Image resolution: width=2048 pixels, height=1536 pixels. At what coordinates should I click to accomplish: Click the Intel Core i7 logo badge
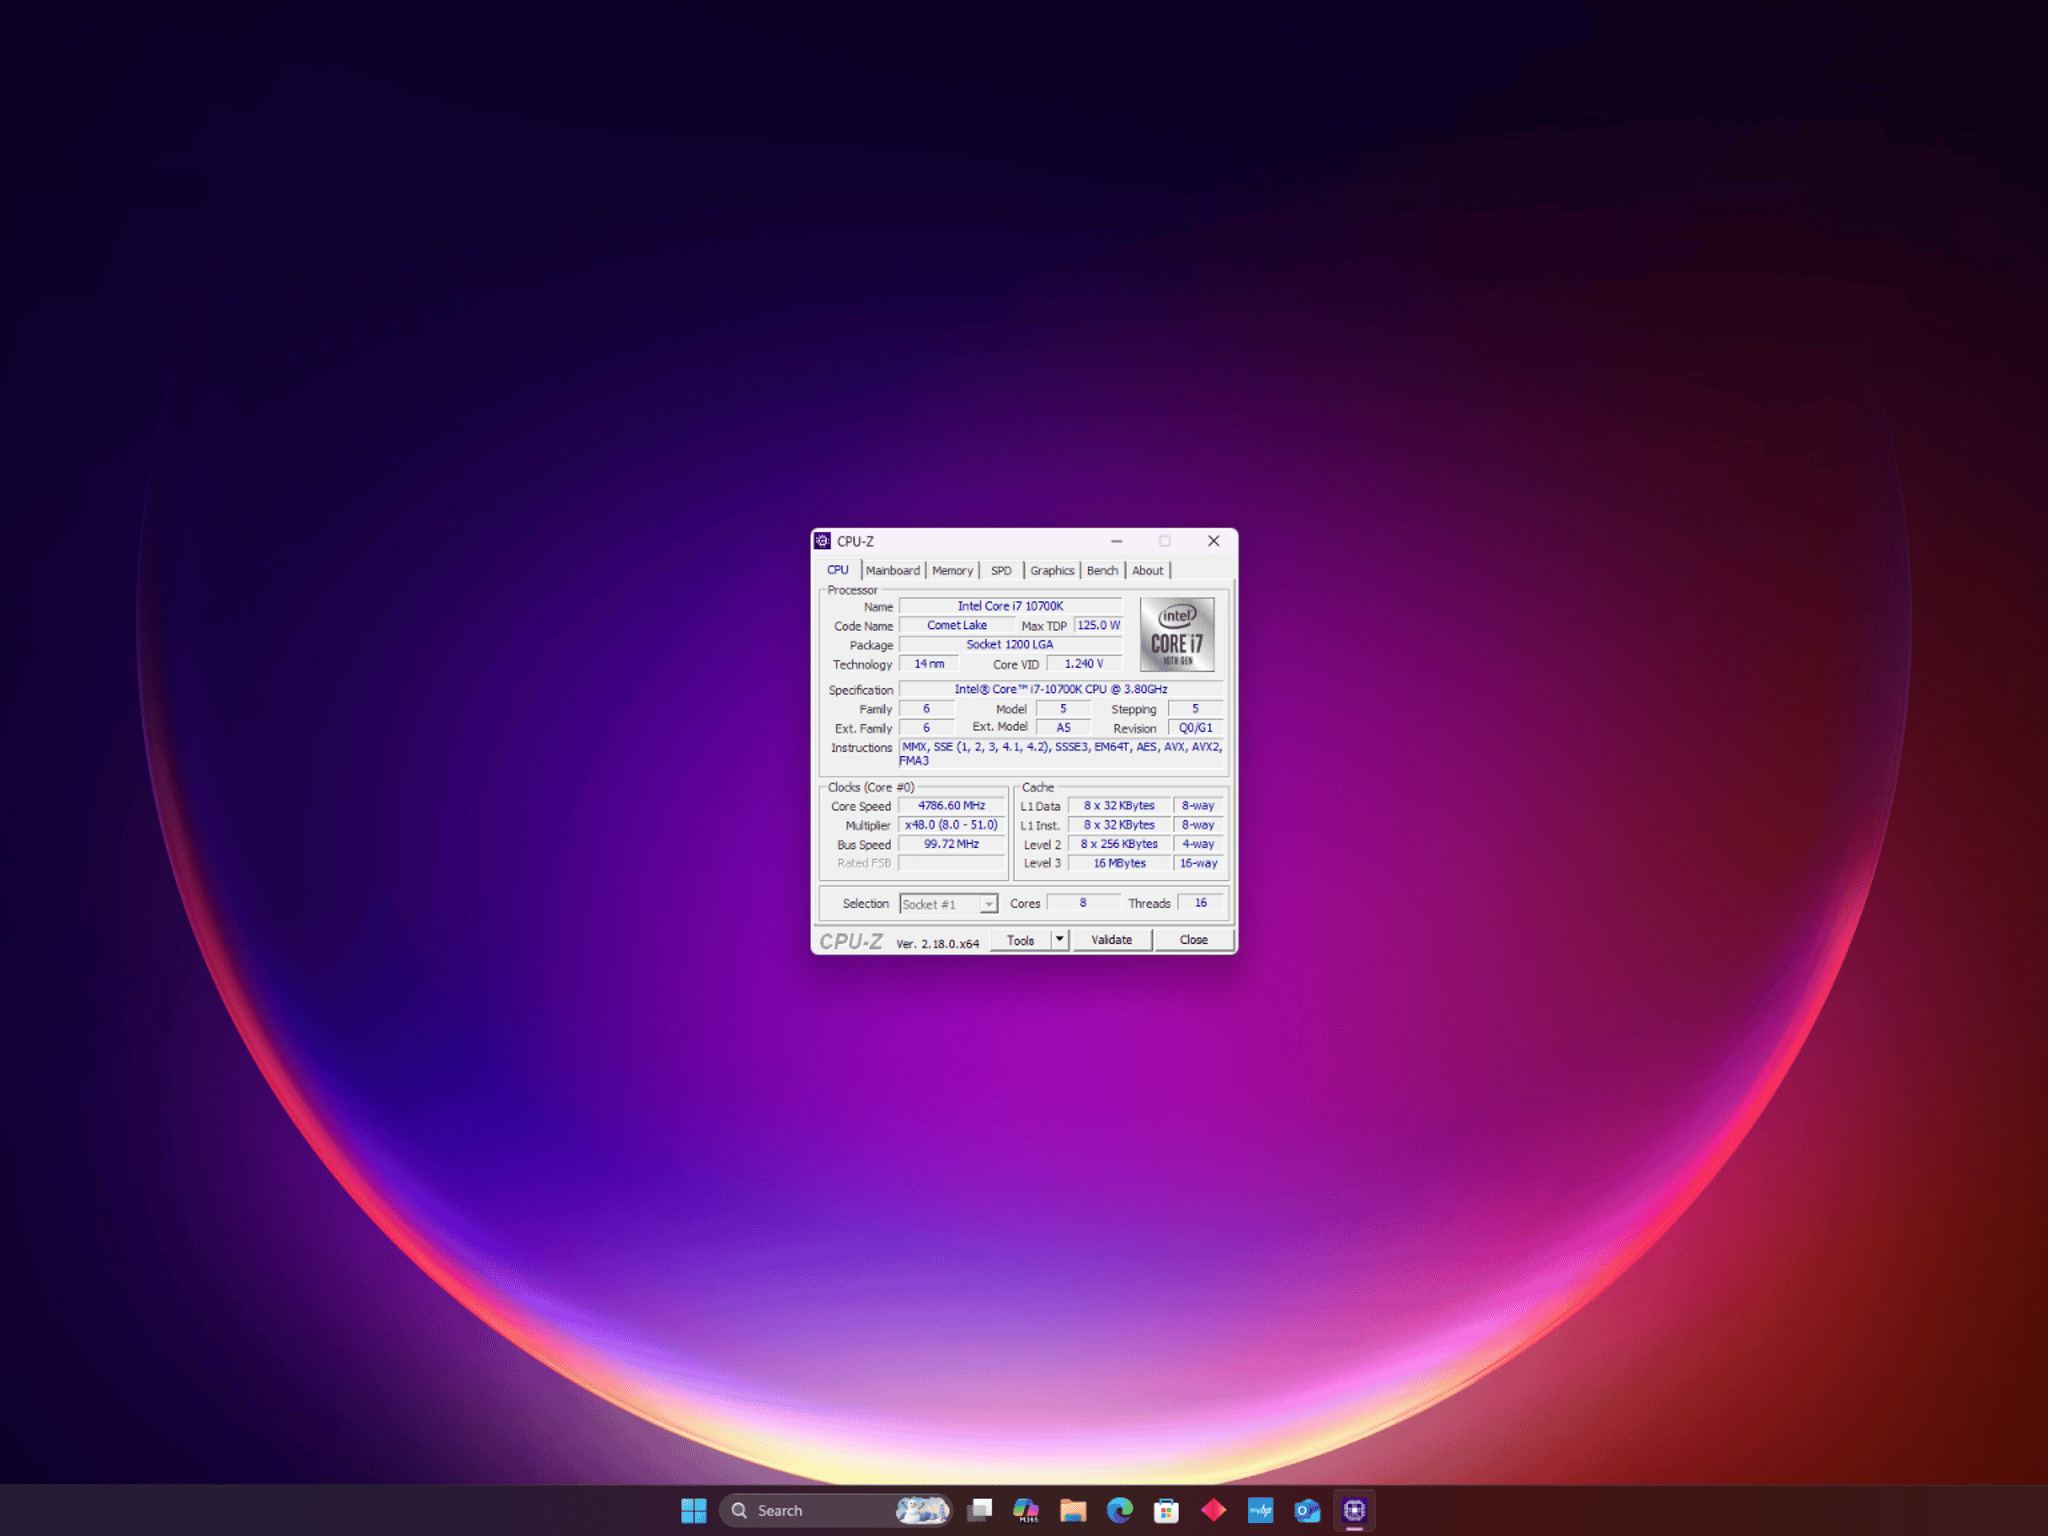1177,634
